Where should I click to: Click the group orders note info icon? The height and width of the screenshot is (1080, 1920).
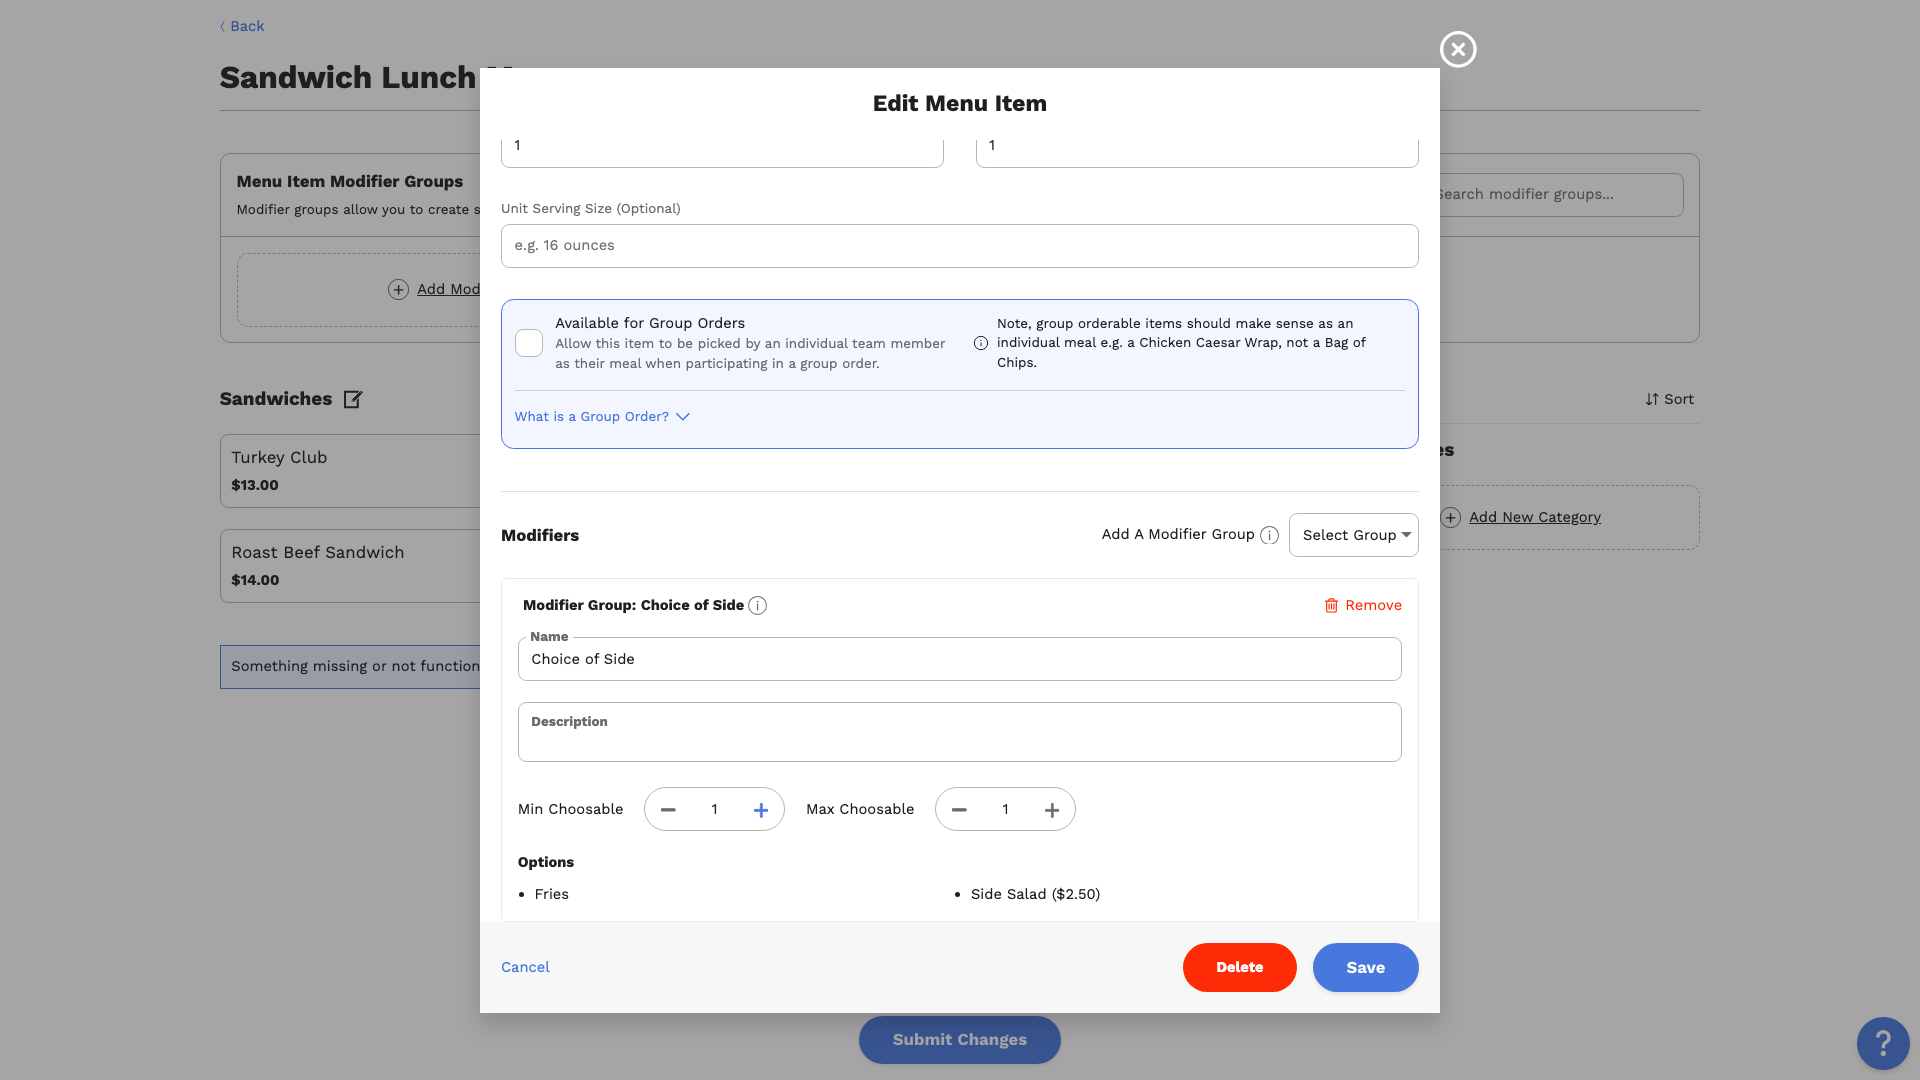[x=981, y=343]
